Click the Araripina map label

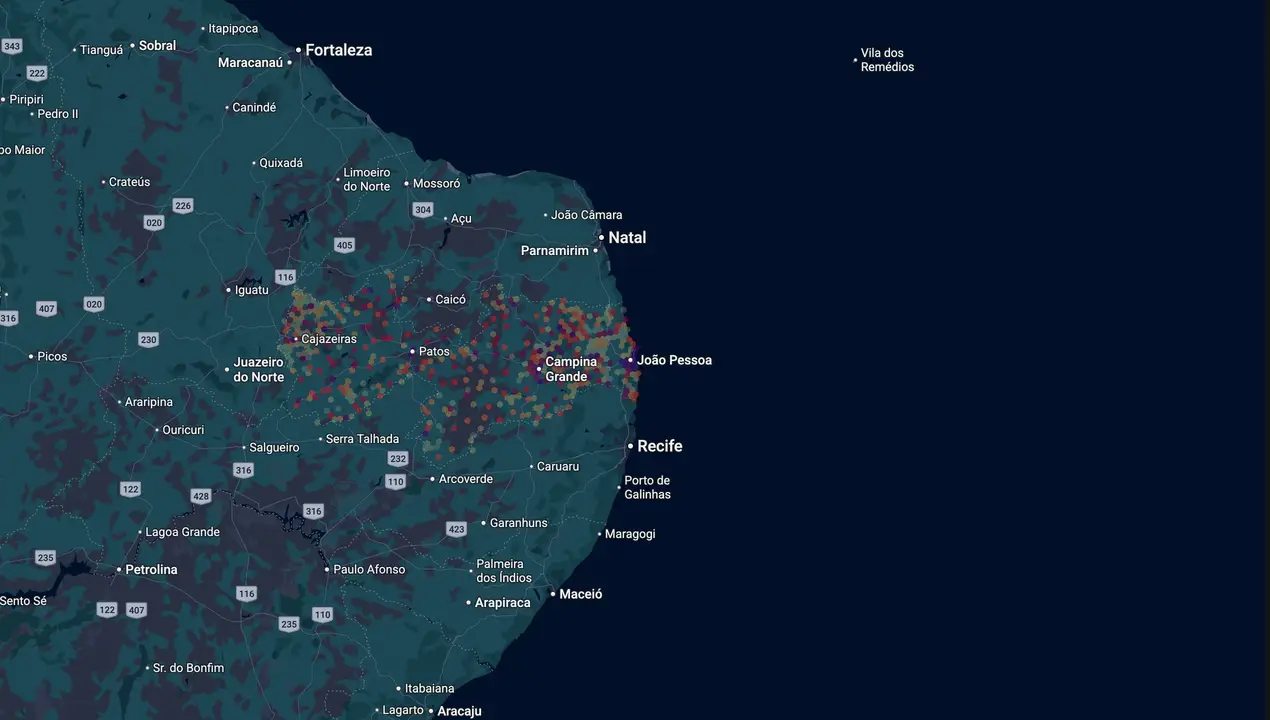click(x=149, y=402)
